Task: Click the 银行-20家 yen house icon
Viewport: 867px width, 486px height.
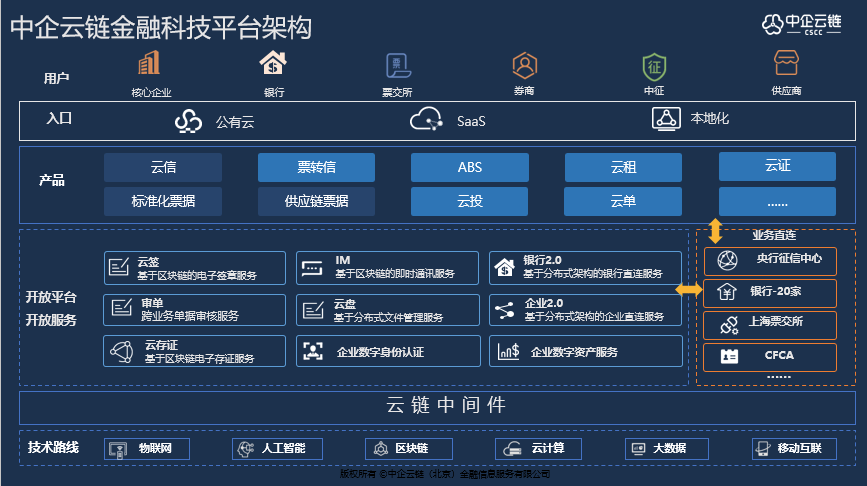Action: point(727,291)
